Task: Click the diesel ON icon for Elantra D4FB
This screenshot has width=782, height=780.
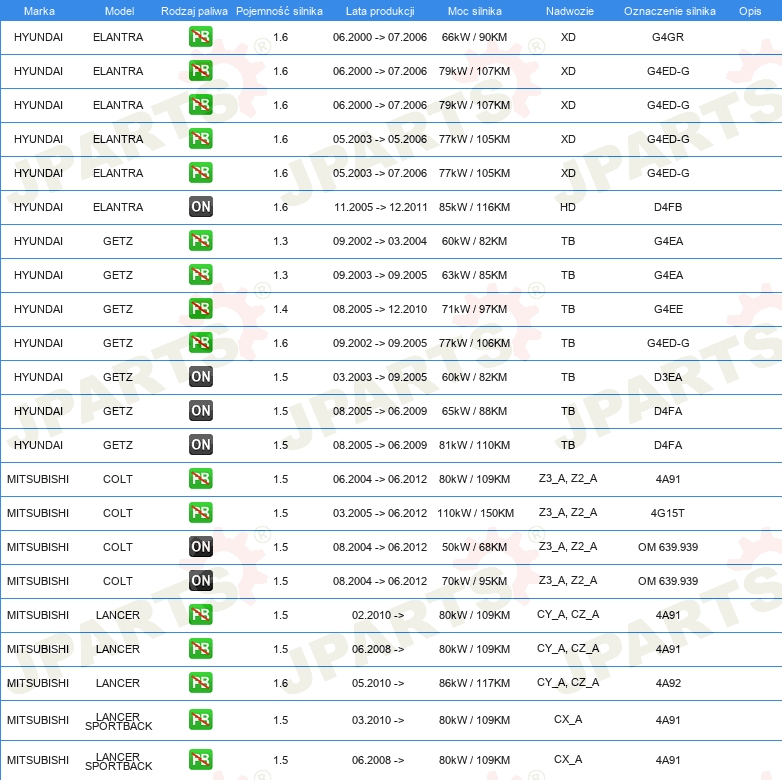Action: (x=200, y=208)
